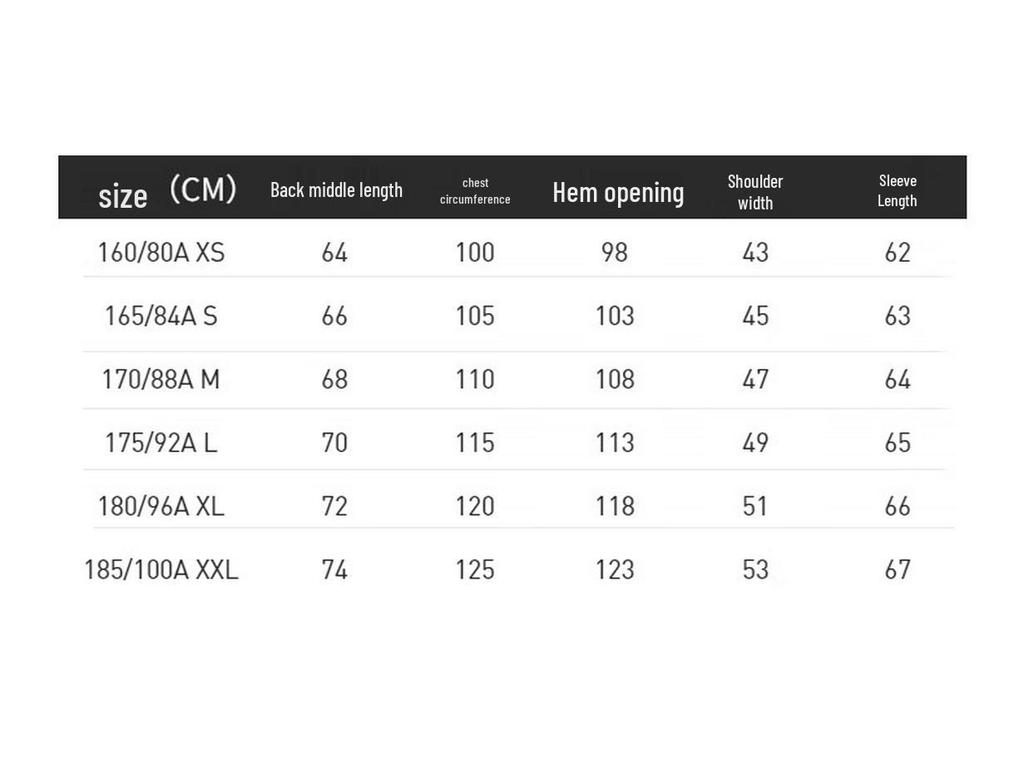1024x768 pixels.
Task: Select the 185/100A XXL size label
Action: point(161,570)
